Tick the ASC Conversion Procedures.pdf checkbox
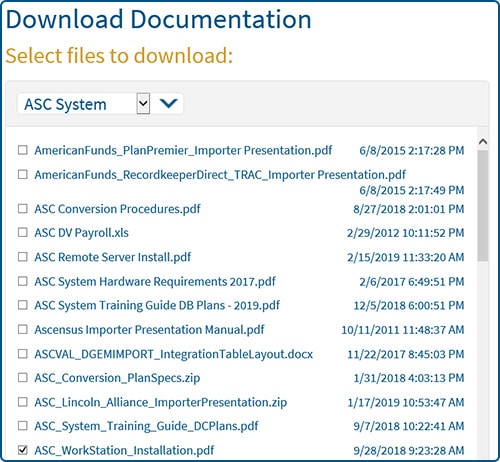Image resolution: width=500 pixels, height=462 pixels. [x=23, y=209]
